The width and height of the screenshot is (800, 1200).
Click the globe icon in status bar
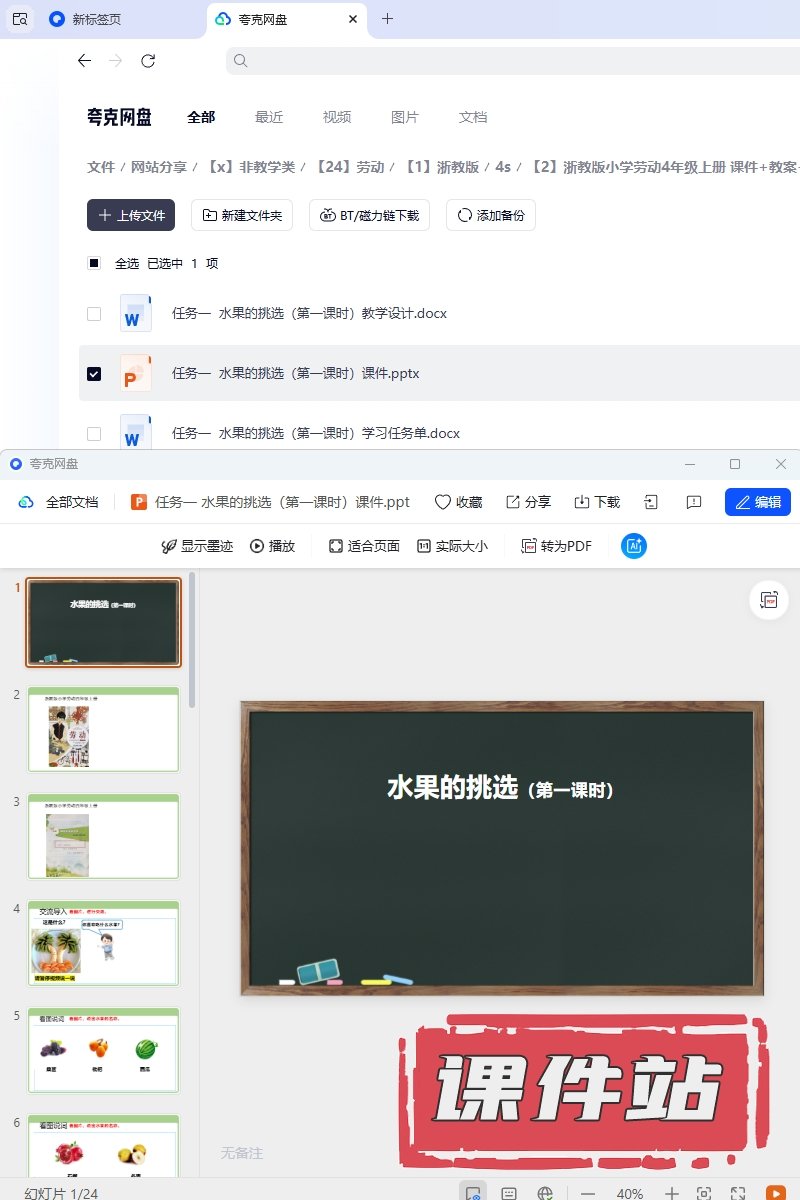pyautogui.click(x=545, y=1193)
